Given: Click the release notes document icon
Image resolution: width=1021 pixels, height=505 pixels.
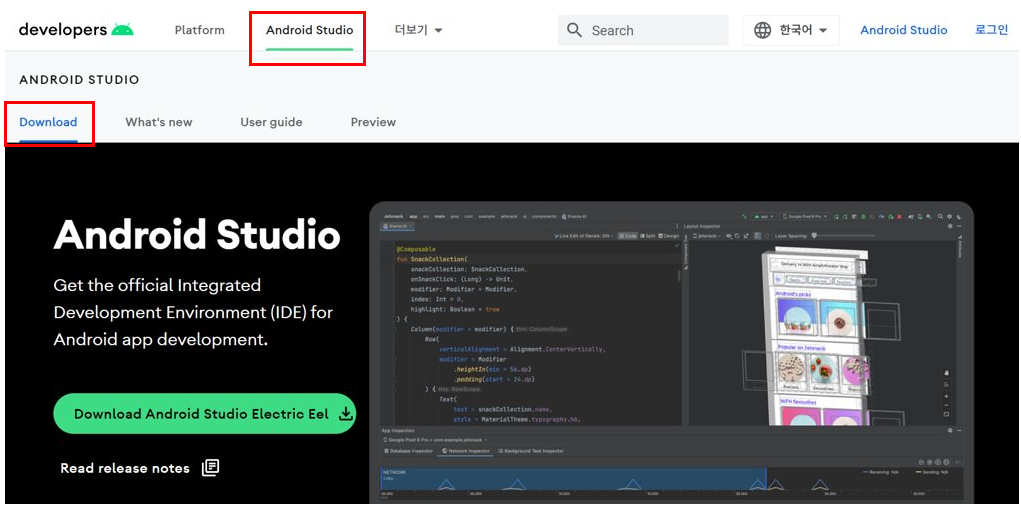Looking at the screenshot, I should tap(210, 468).
